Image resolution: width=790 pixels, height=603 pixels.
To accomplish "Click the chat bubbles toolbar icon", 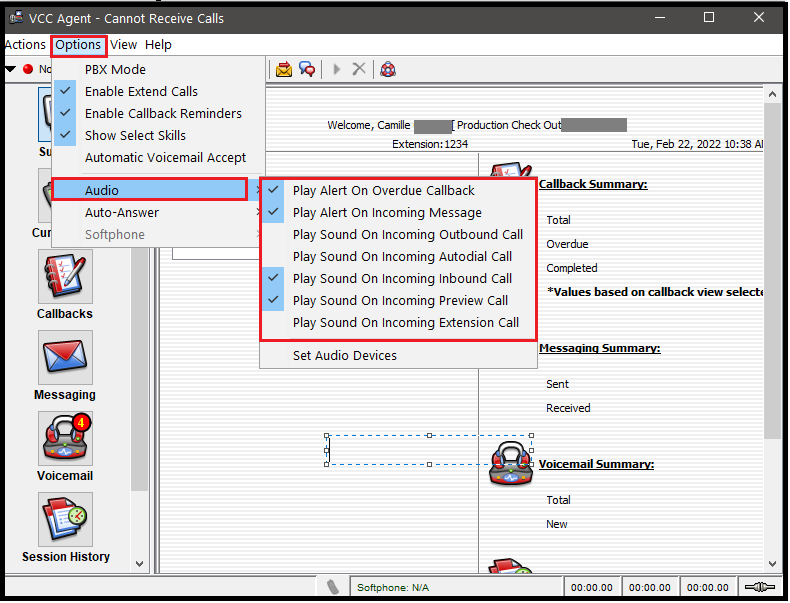I will [307, 69].
